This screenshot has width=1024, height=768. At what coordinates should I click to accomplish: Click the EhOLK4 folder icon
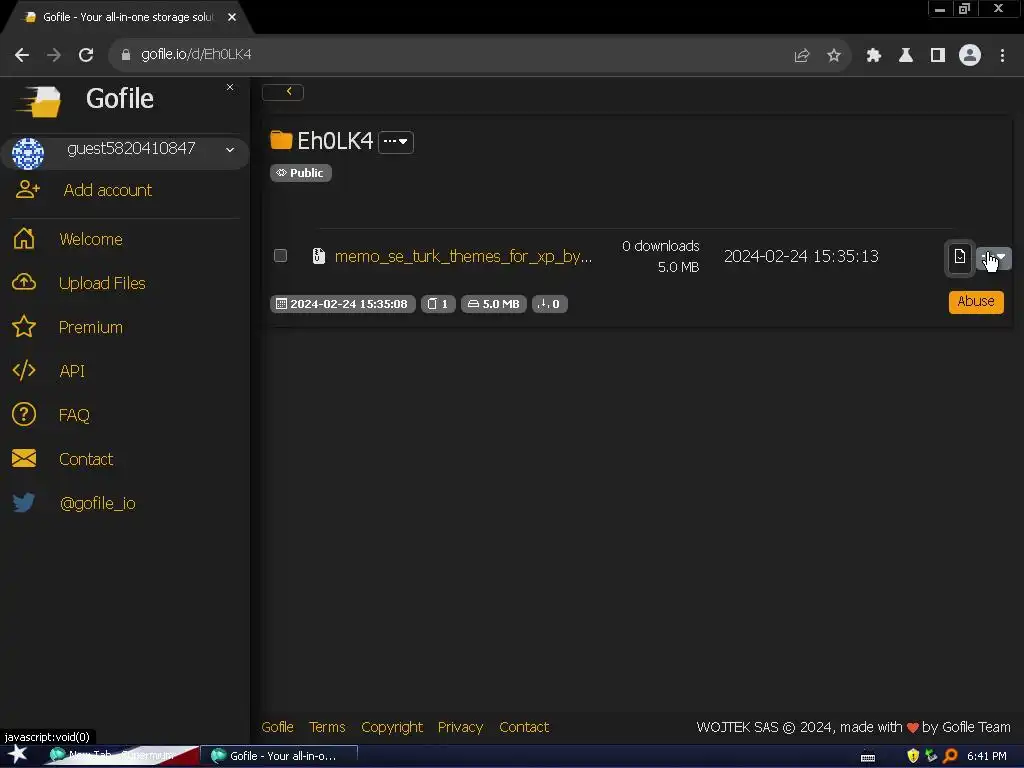[281, 140]
